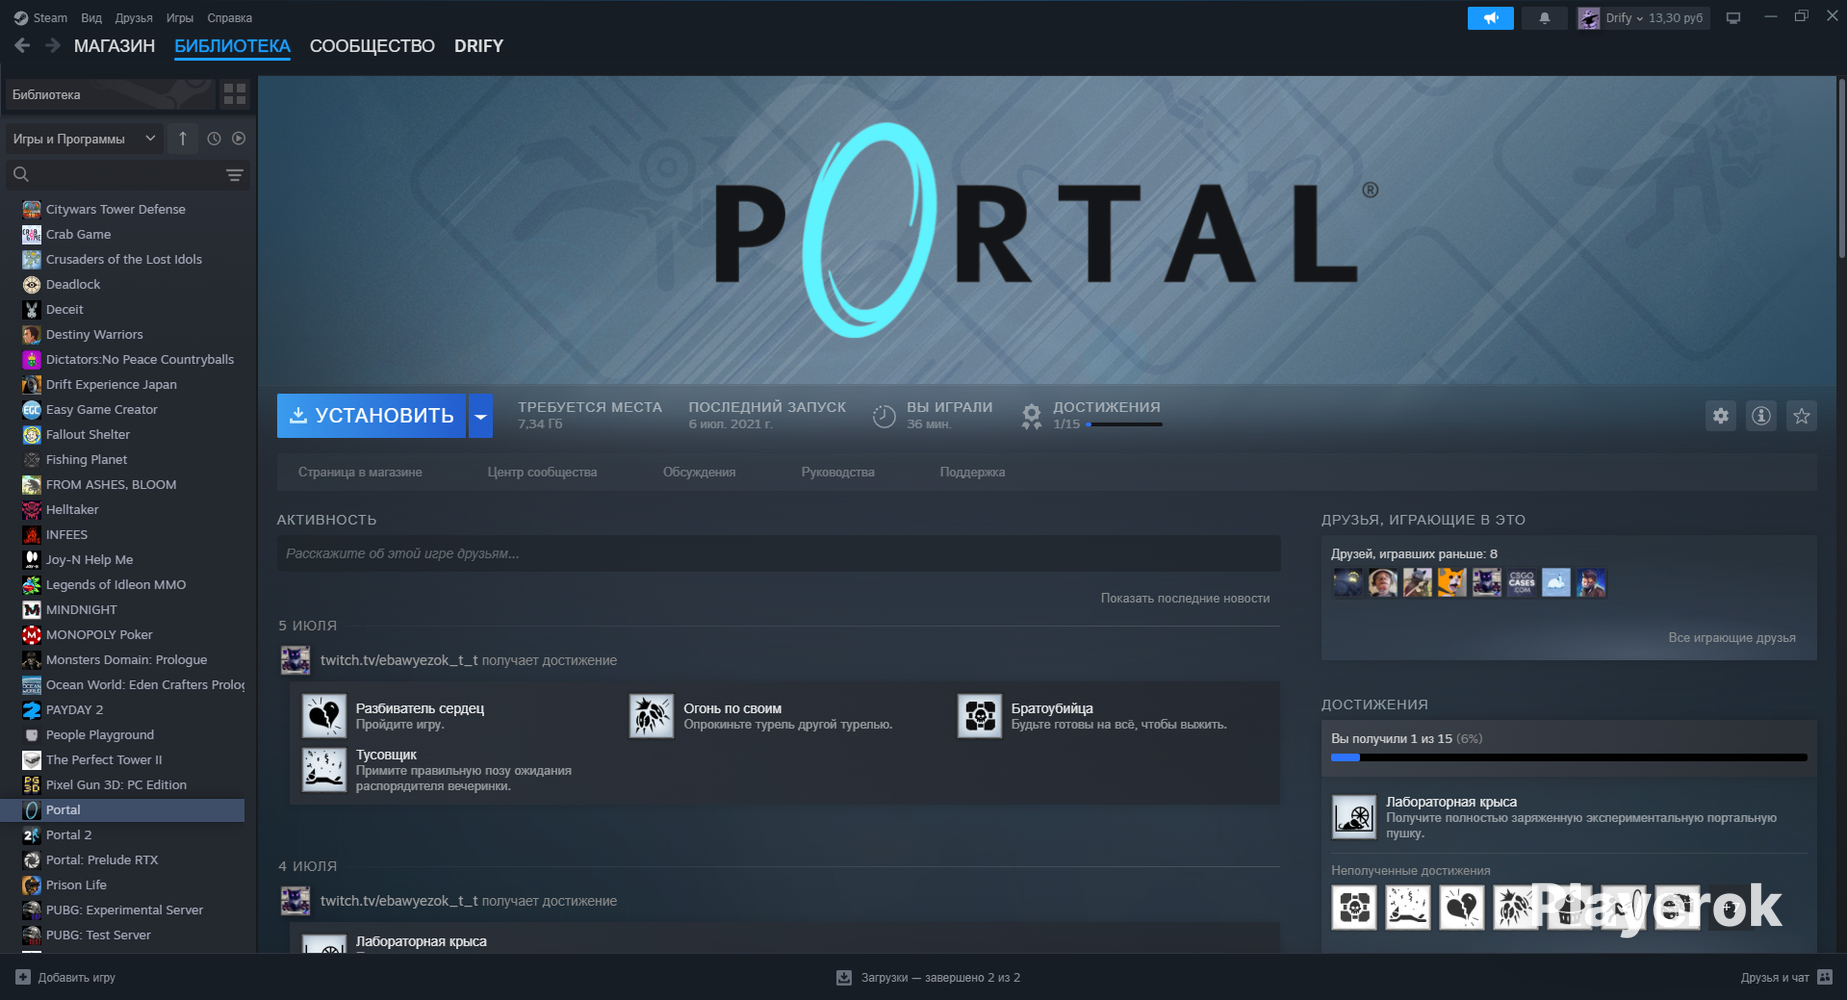
Task: Open Игры и Программы category dropdown
Action: (x=84, y=139)
